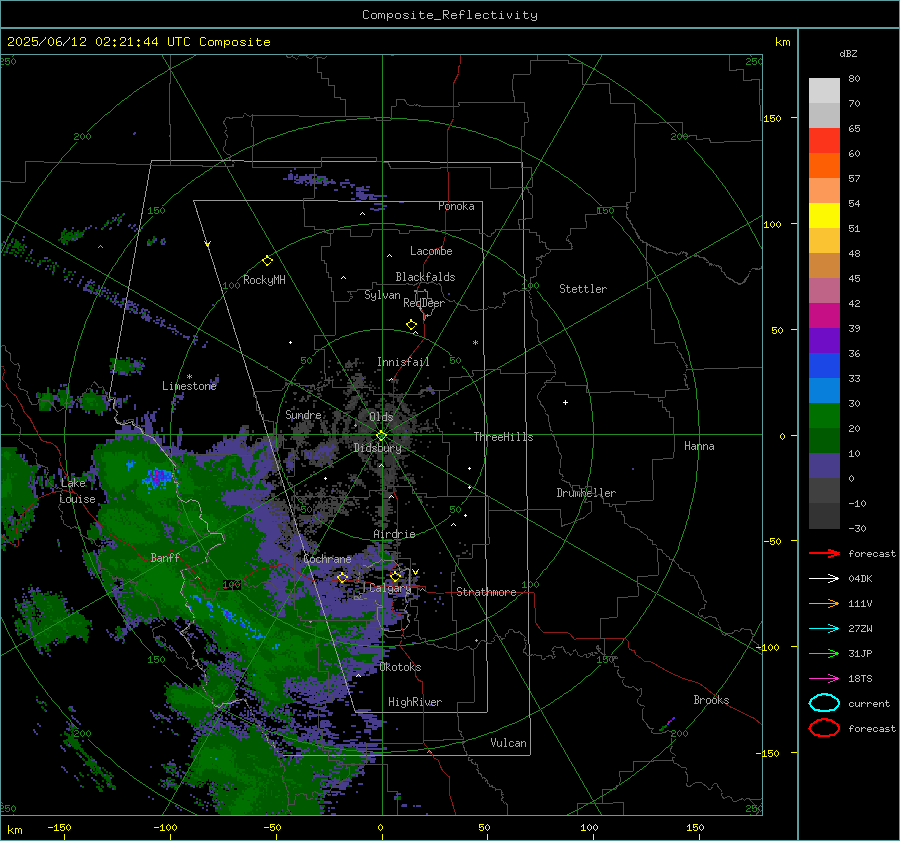The height and width of the screenshot is (841, 900).
Task: Click the Strathmore city label
Action: click(486, 592)
